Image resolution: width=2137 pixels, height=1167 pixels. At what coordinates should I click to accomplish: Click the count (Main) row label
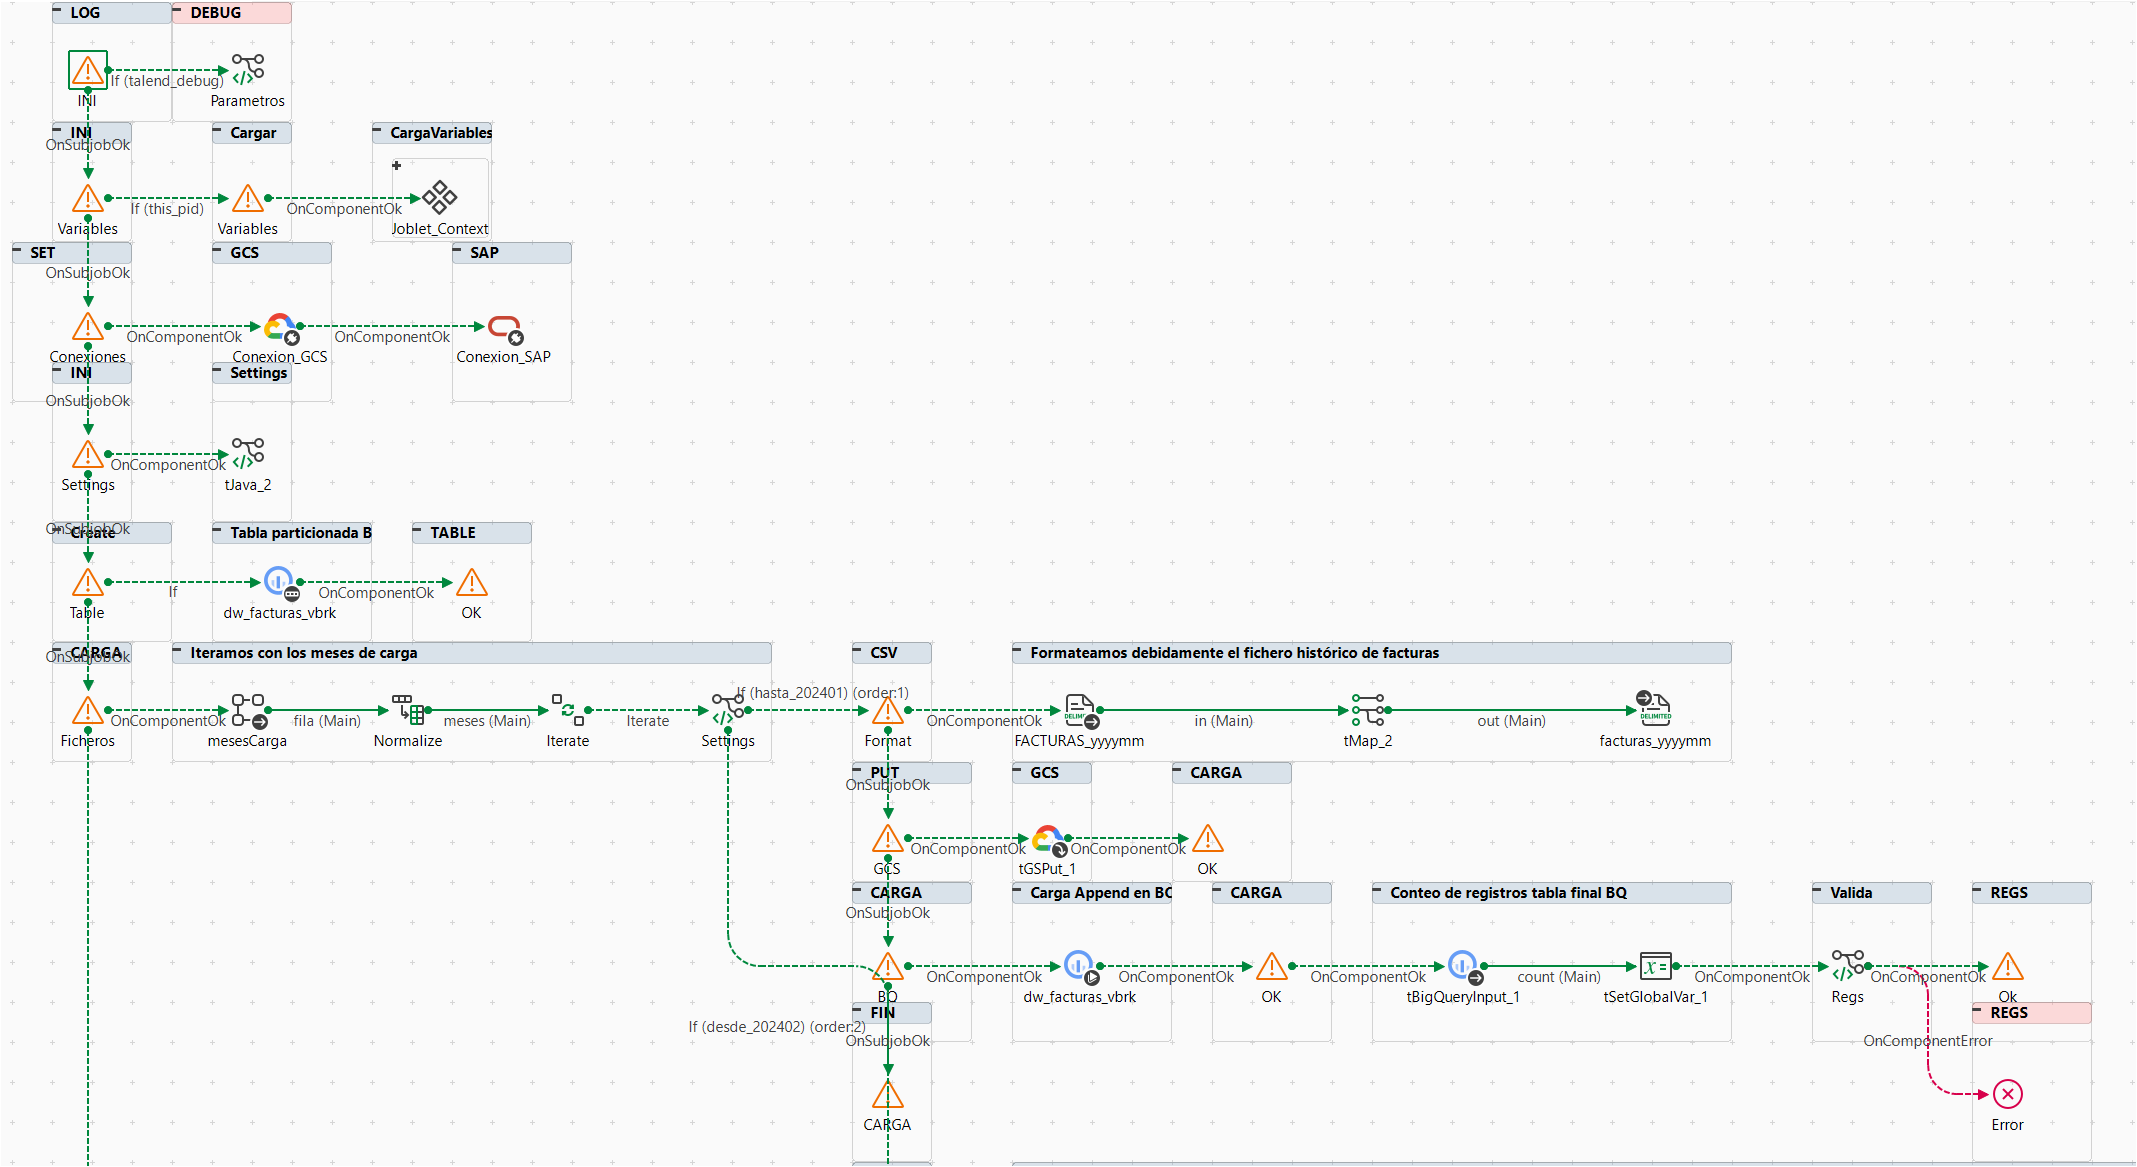click(1559, 977)
